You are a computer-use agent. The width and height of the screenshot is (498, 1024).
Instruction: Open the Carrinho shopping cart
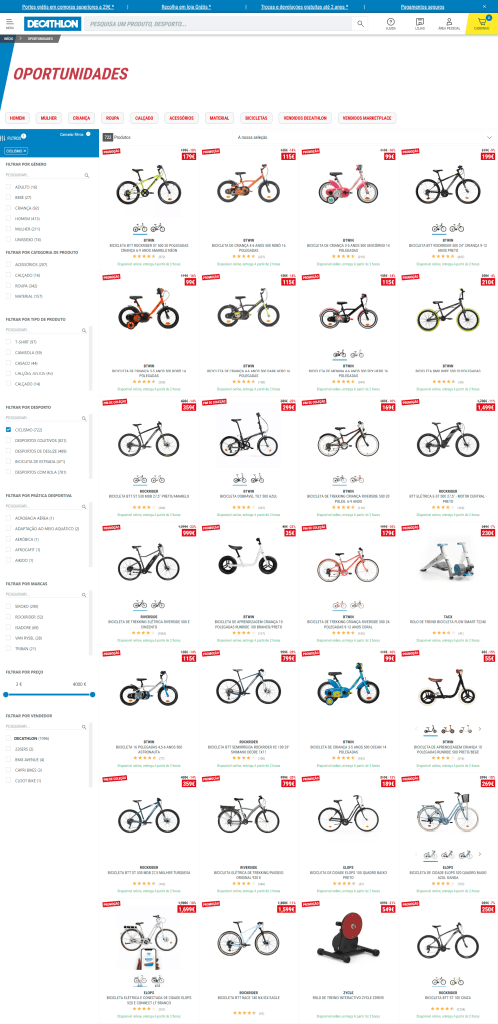tap(482, 24)
